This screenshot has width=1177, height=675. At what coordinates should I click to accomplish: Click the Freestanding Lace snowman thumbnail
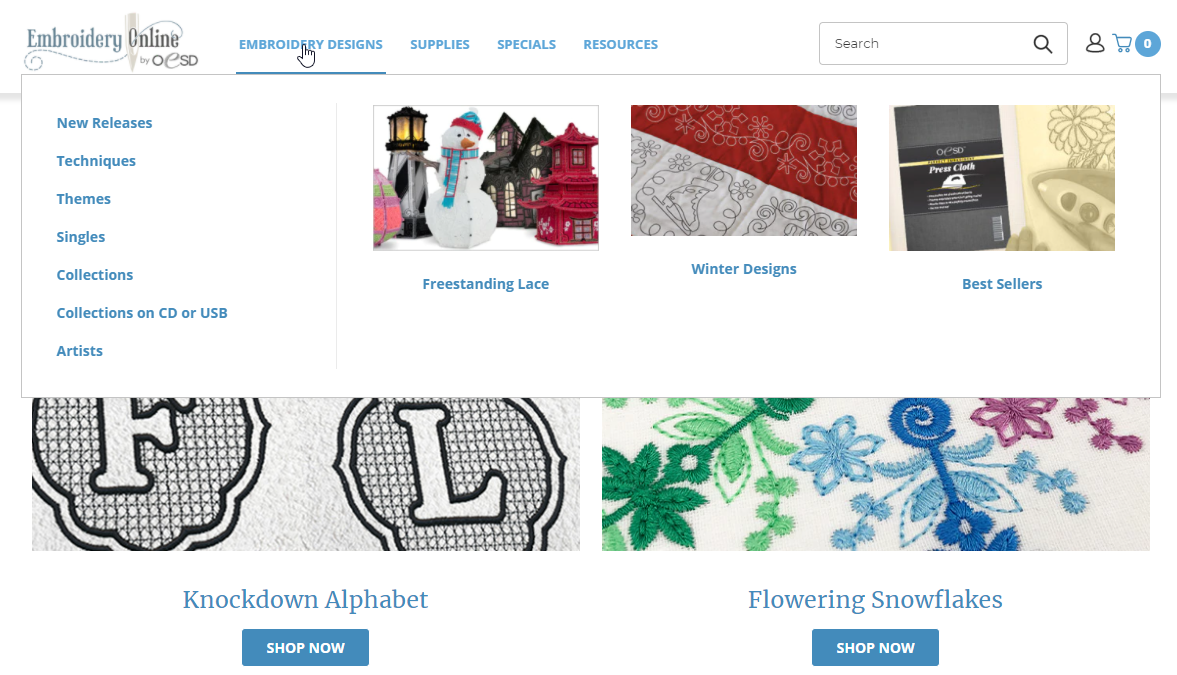click(486, 178)
